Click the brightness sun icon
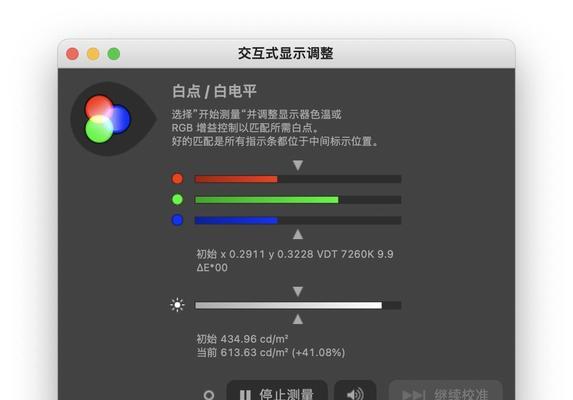Viewport: 573px width, 400px height. pyautogui.click(x=177, y=305)
